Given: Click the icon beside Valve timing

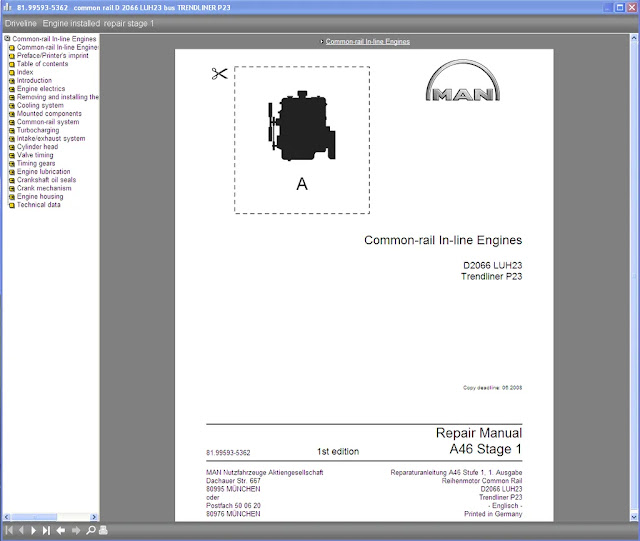Looking at the screenshot, I should tap(12, 156).
